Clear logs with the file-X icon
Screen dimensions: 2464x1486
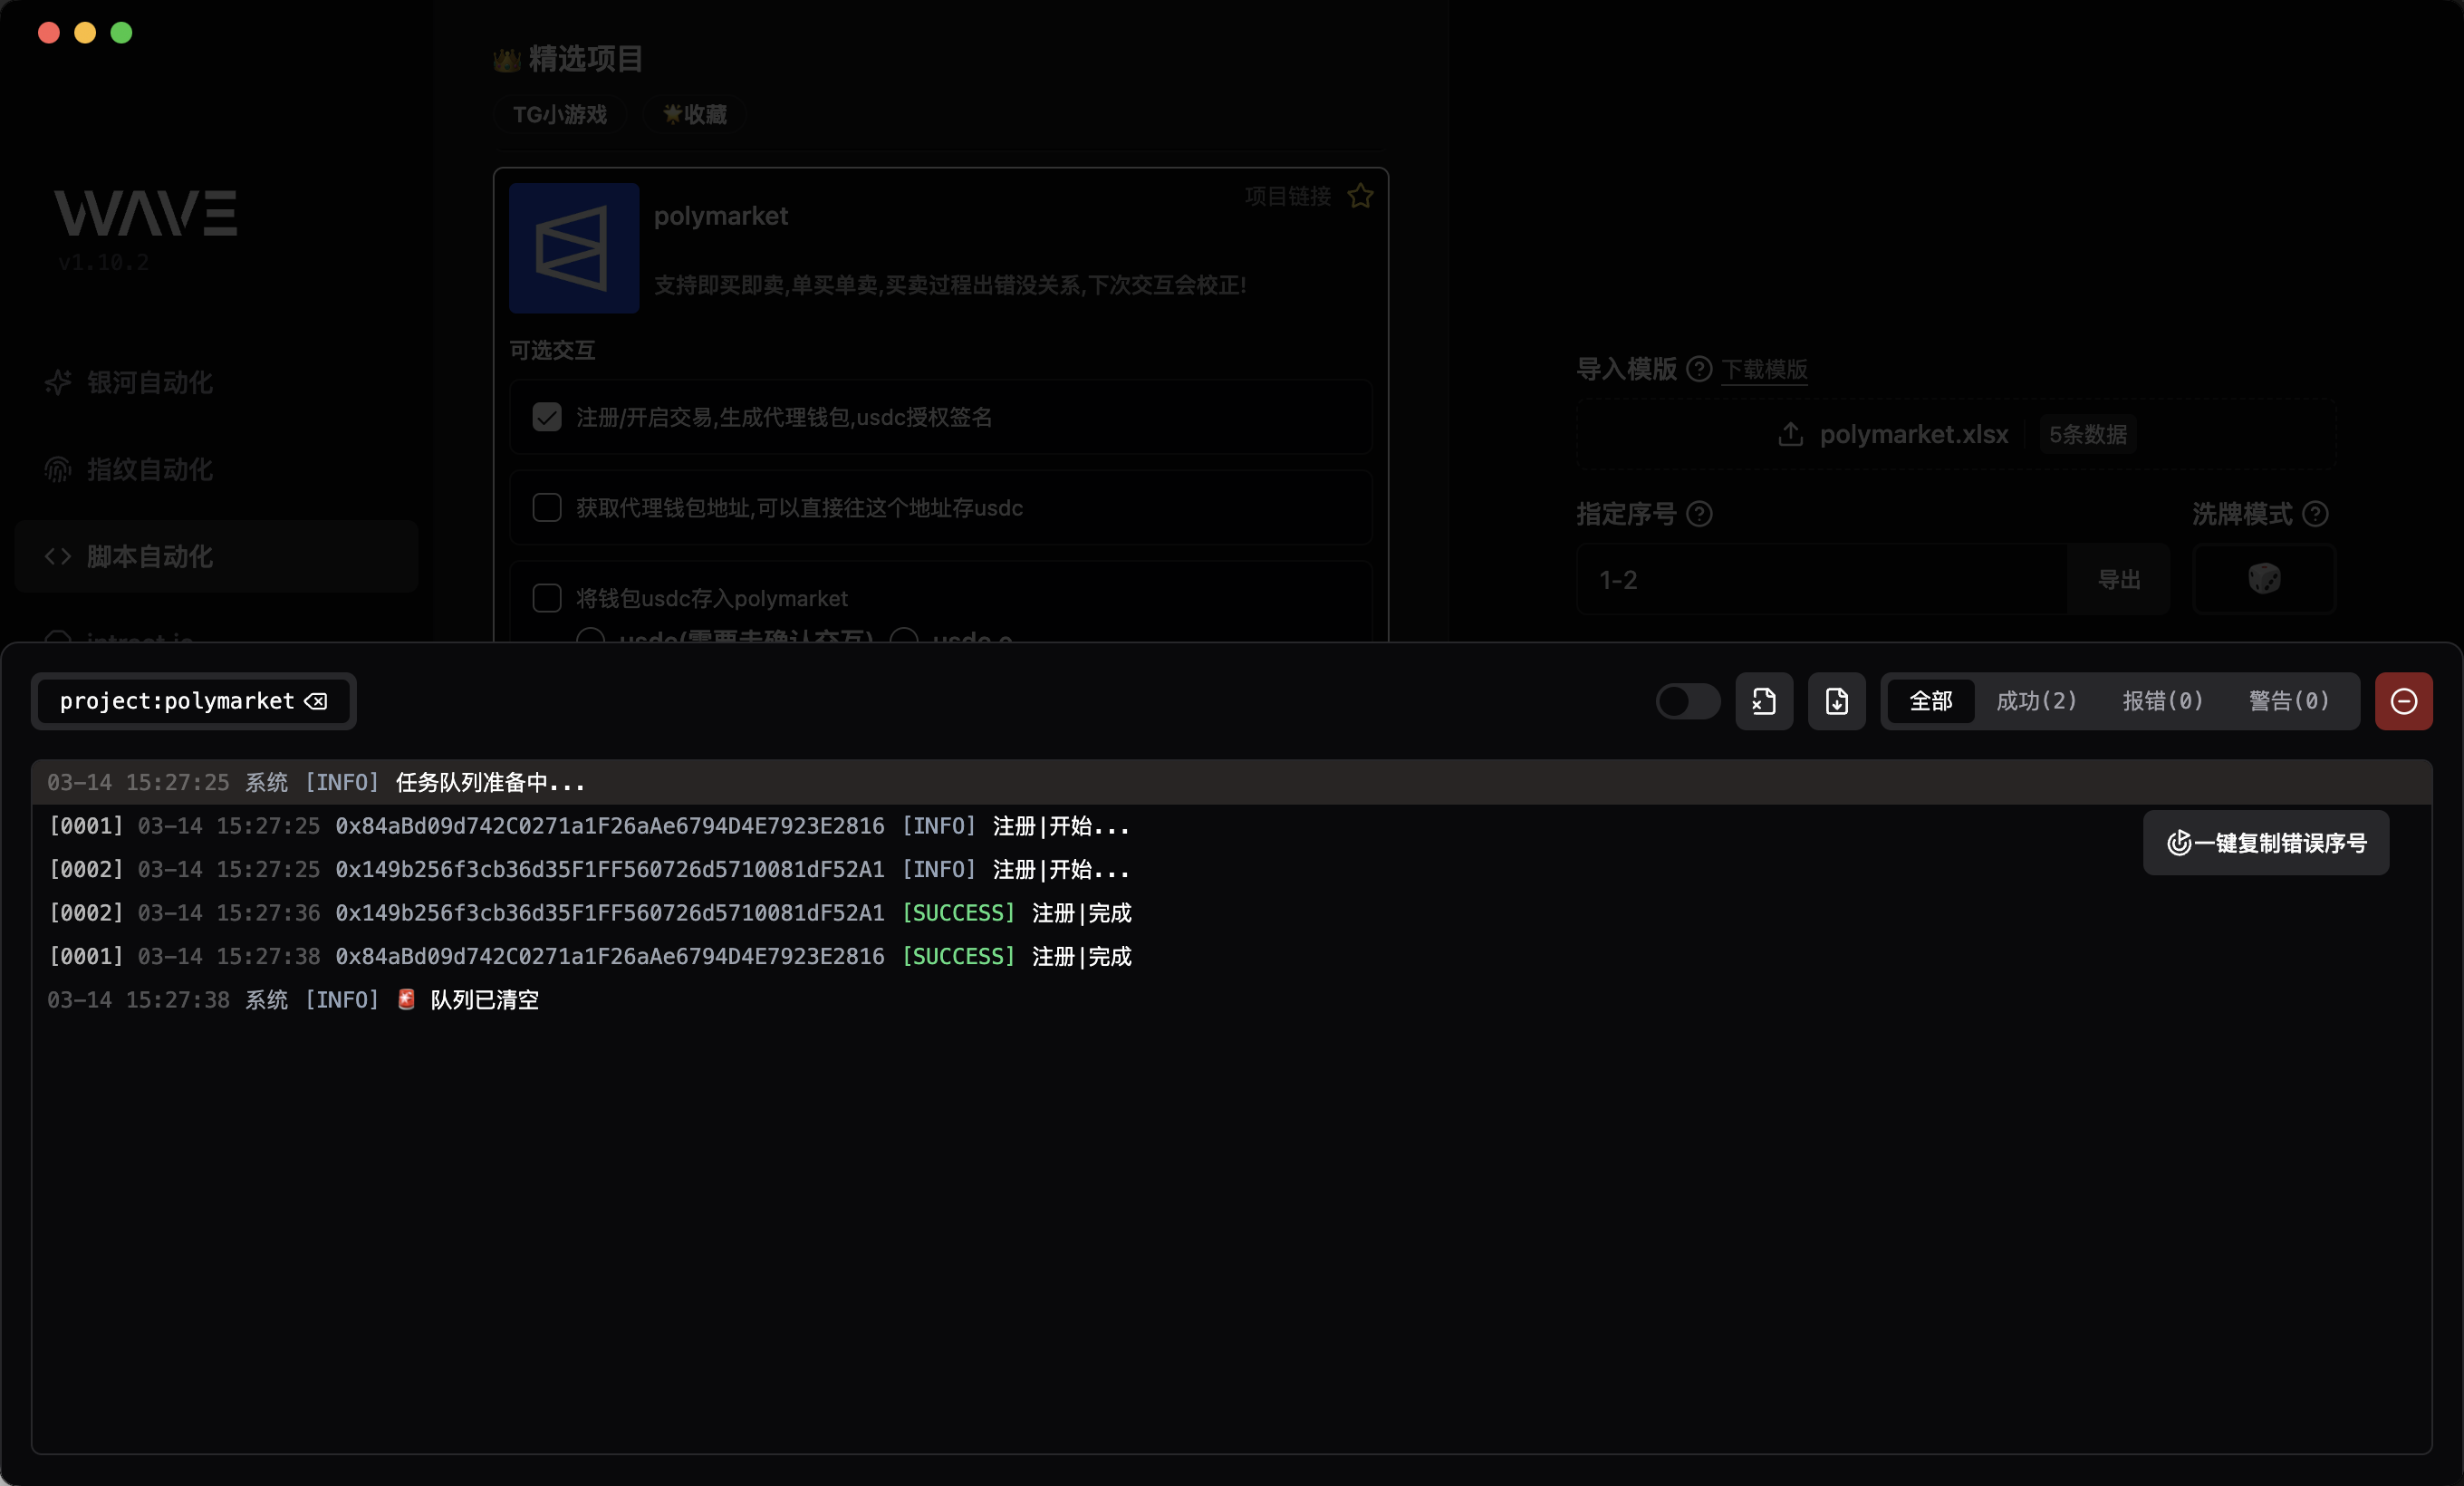pos(1764,701)
